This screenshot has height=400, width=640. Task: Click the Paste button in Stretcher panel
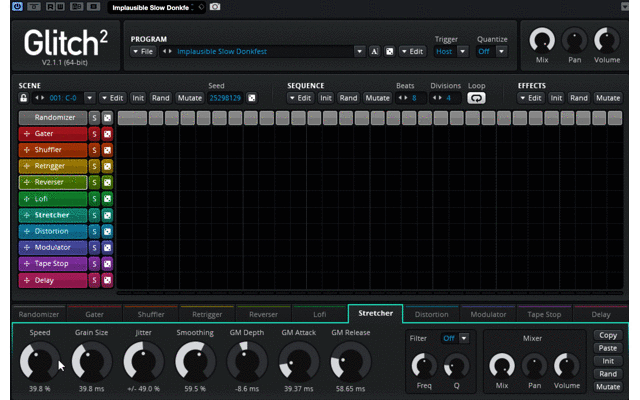click(x=608, y=348)
